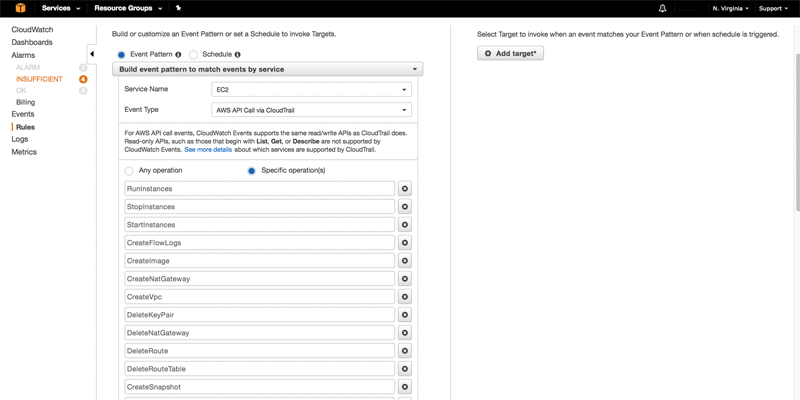Screen dimensions: 800x400
Task: Remove the DeleteNatGateway operation
Action: (405, 333)
